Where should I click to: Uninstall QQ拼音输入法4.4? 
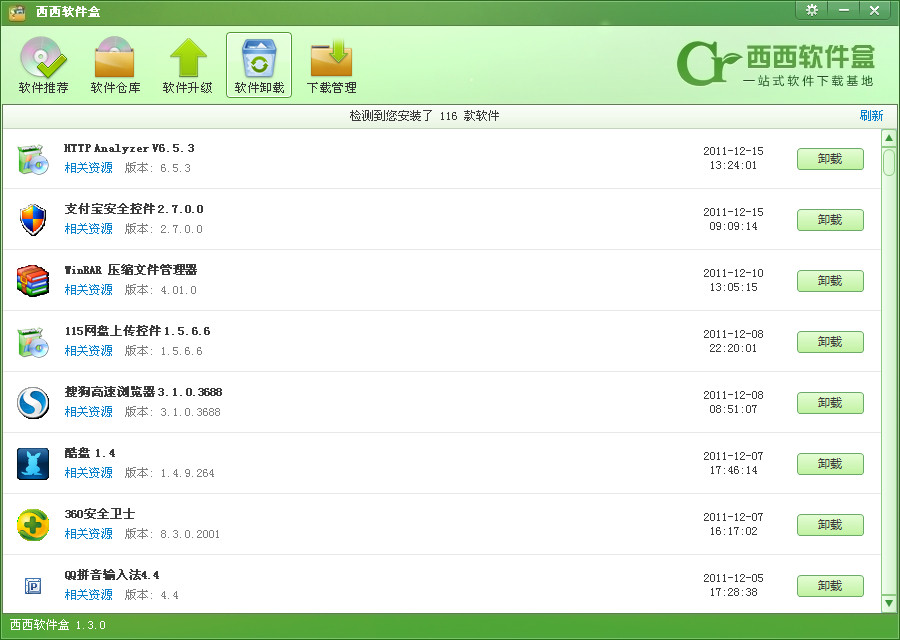[x=830, y=586]
